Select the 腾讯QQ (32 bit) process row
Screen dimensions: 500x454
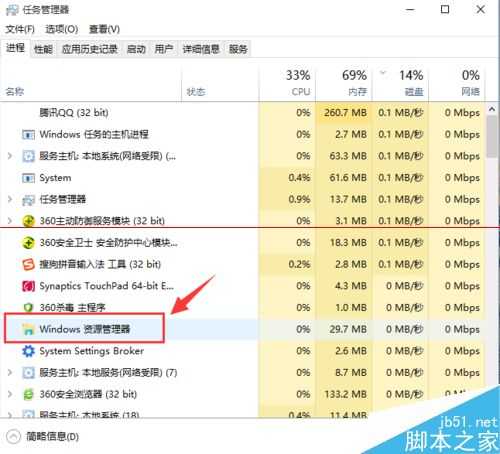click(x=243, y=113)
